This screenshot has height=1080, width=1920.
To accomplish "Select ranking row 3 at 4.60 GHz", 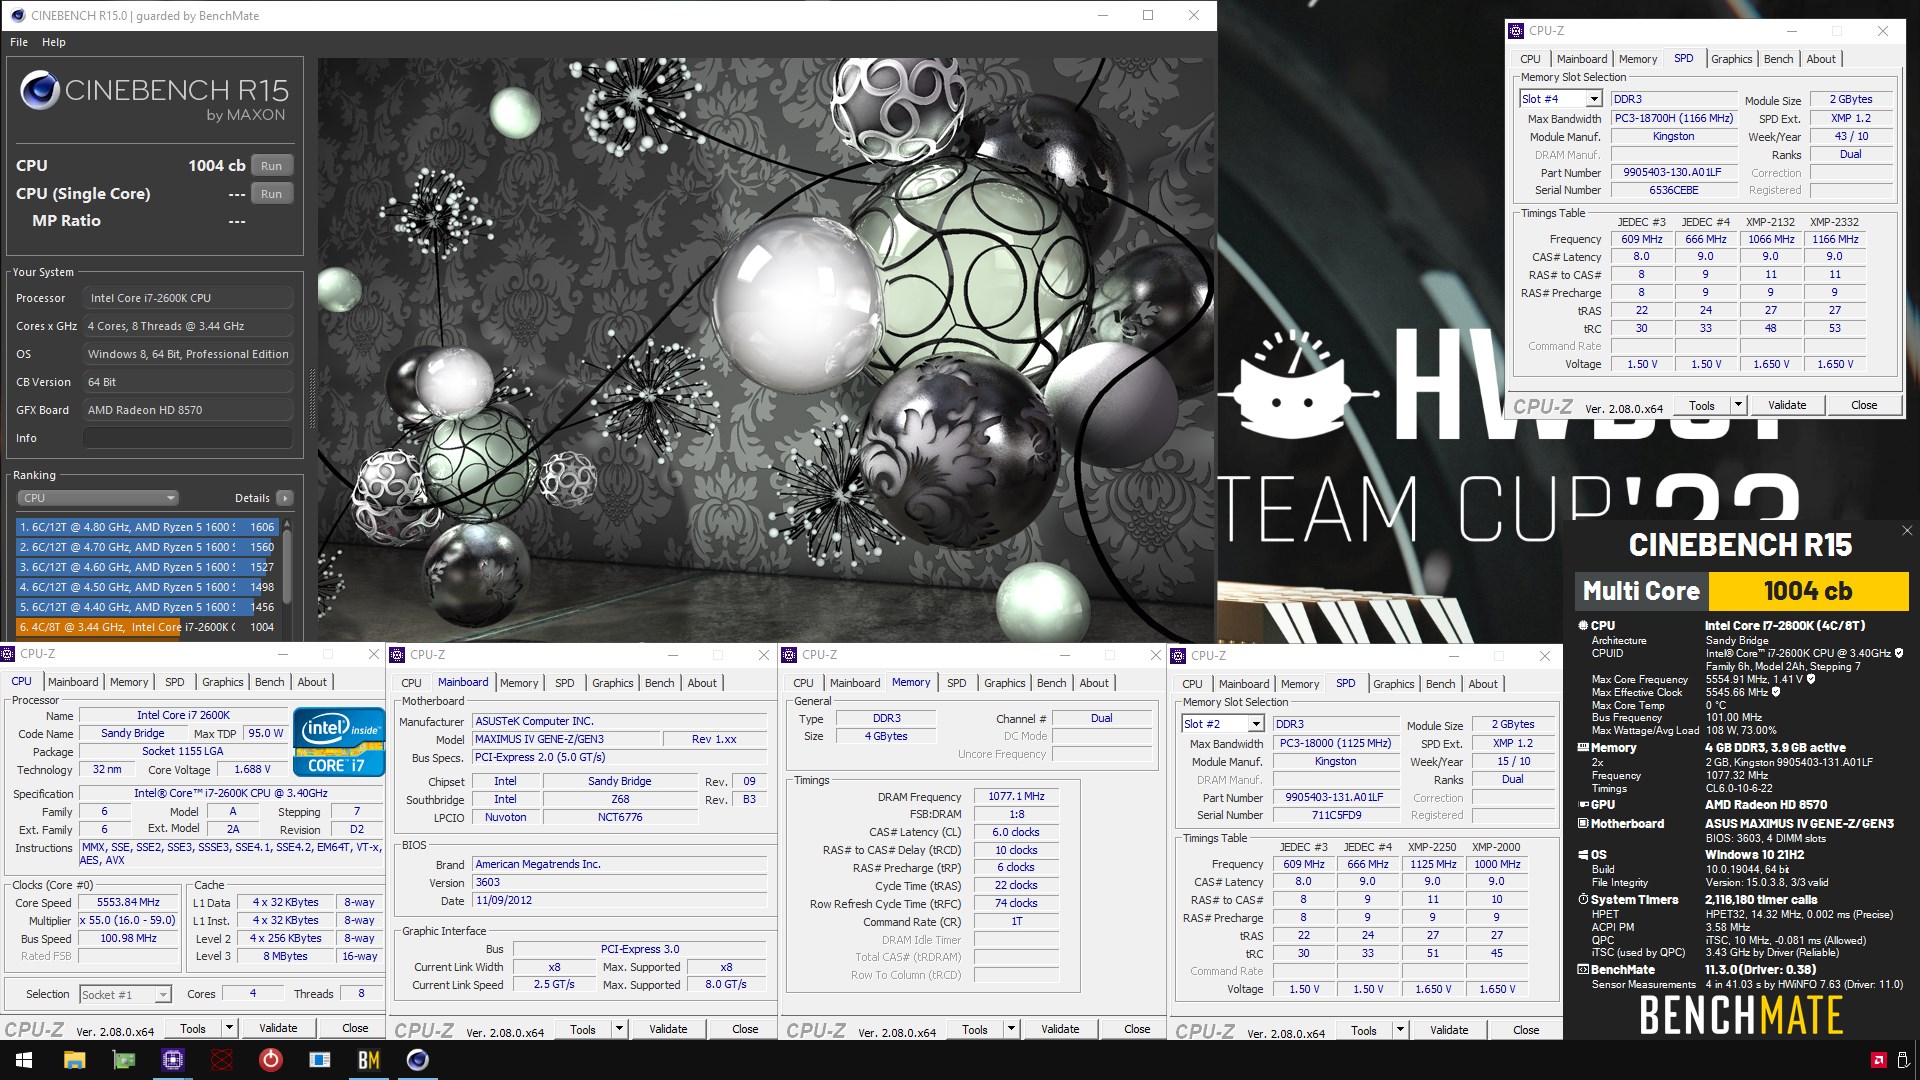I will click(147, 567).
